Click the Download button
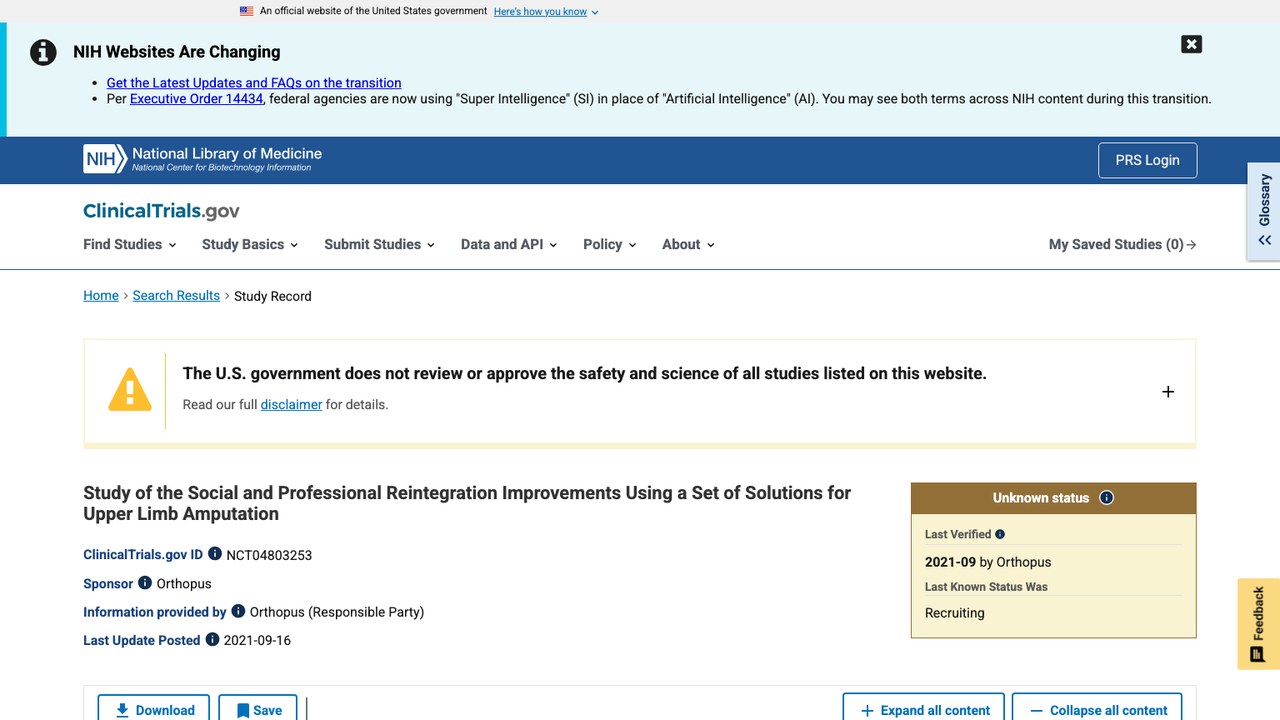1280x720 pixels. pyautogui.click(x=154, y=708)
